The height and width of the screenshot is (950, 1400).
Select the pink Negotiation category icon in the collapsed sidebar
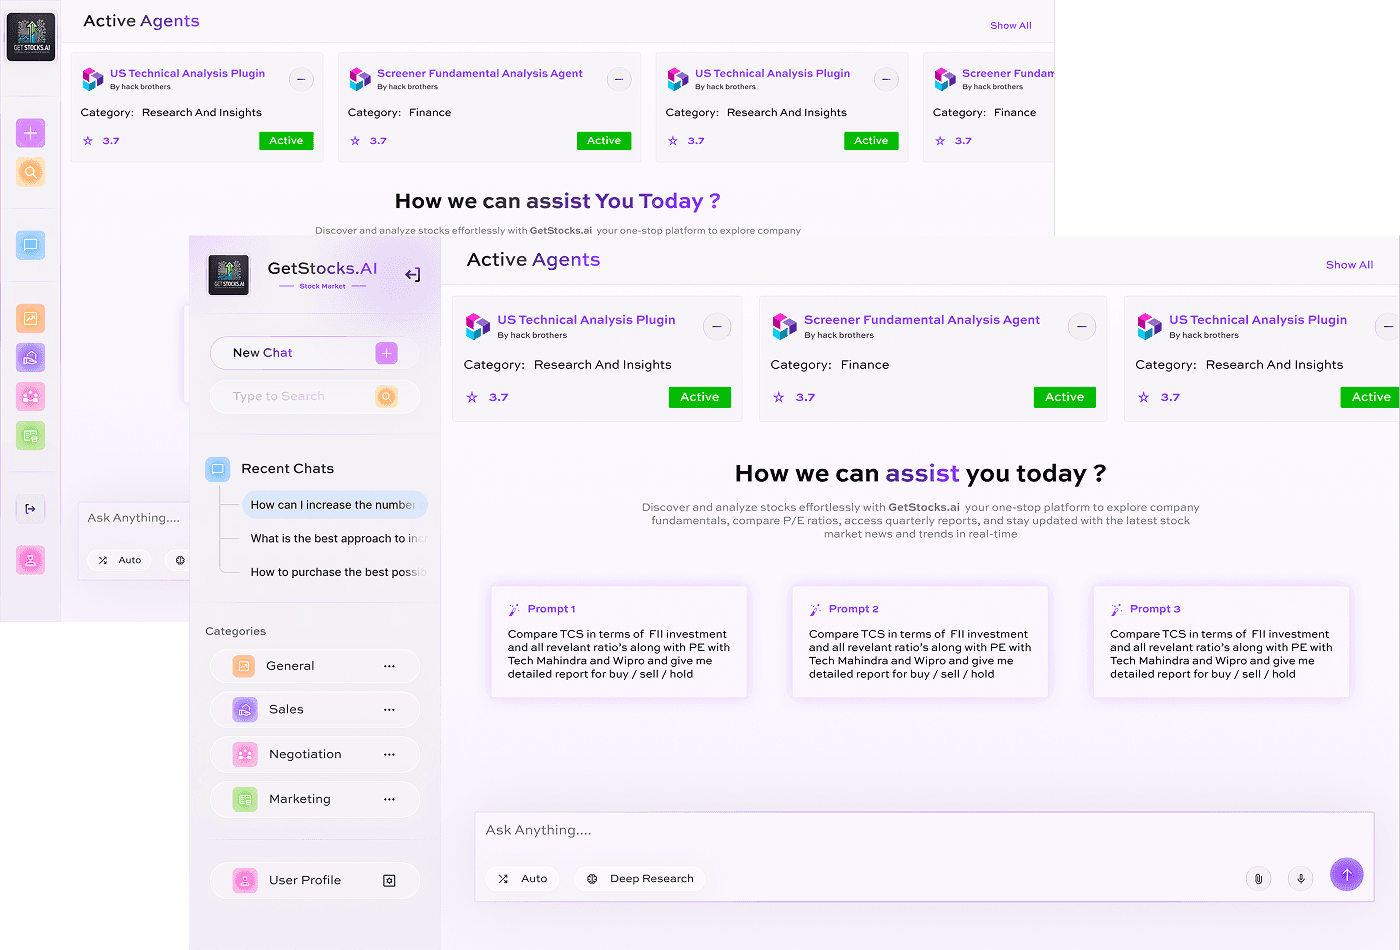[30, 396]
